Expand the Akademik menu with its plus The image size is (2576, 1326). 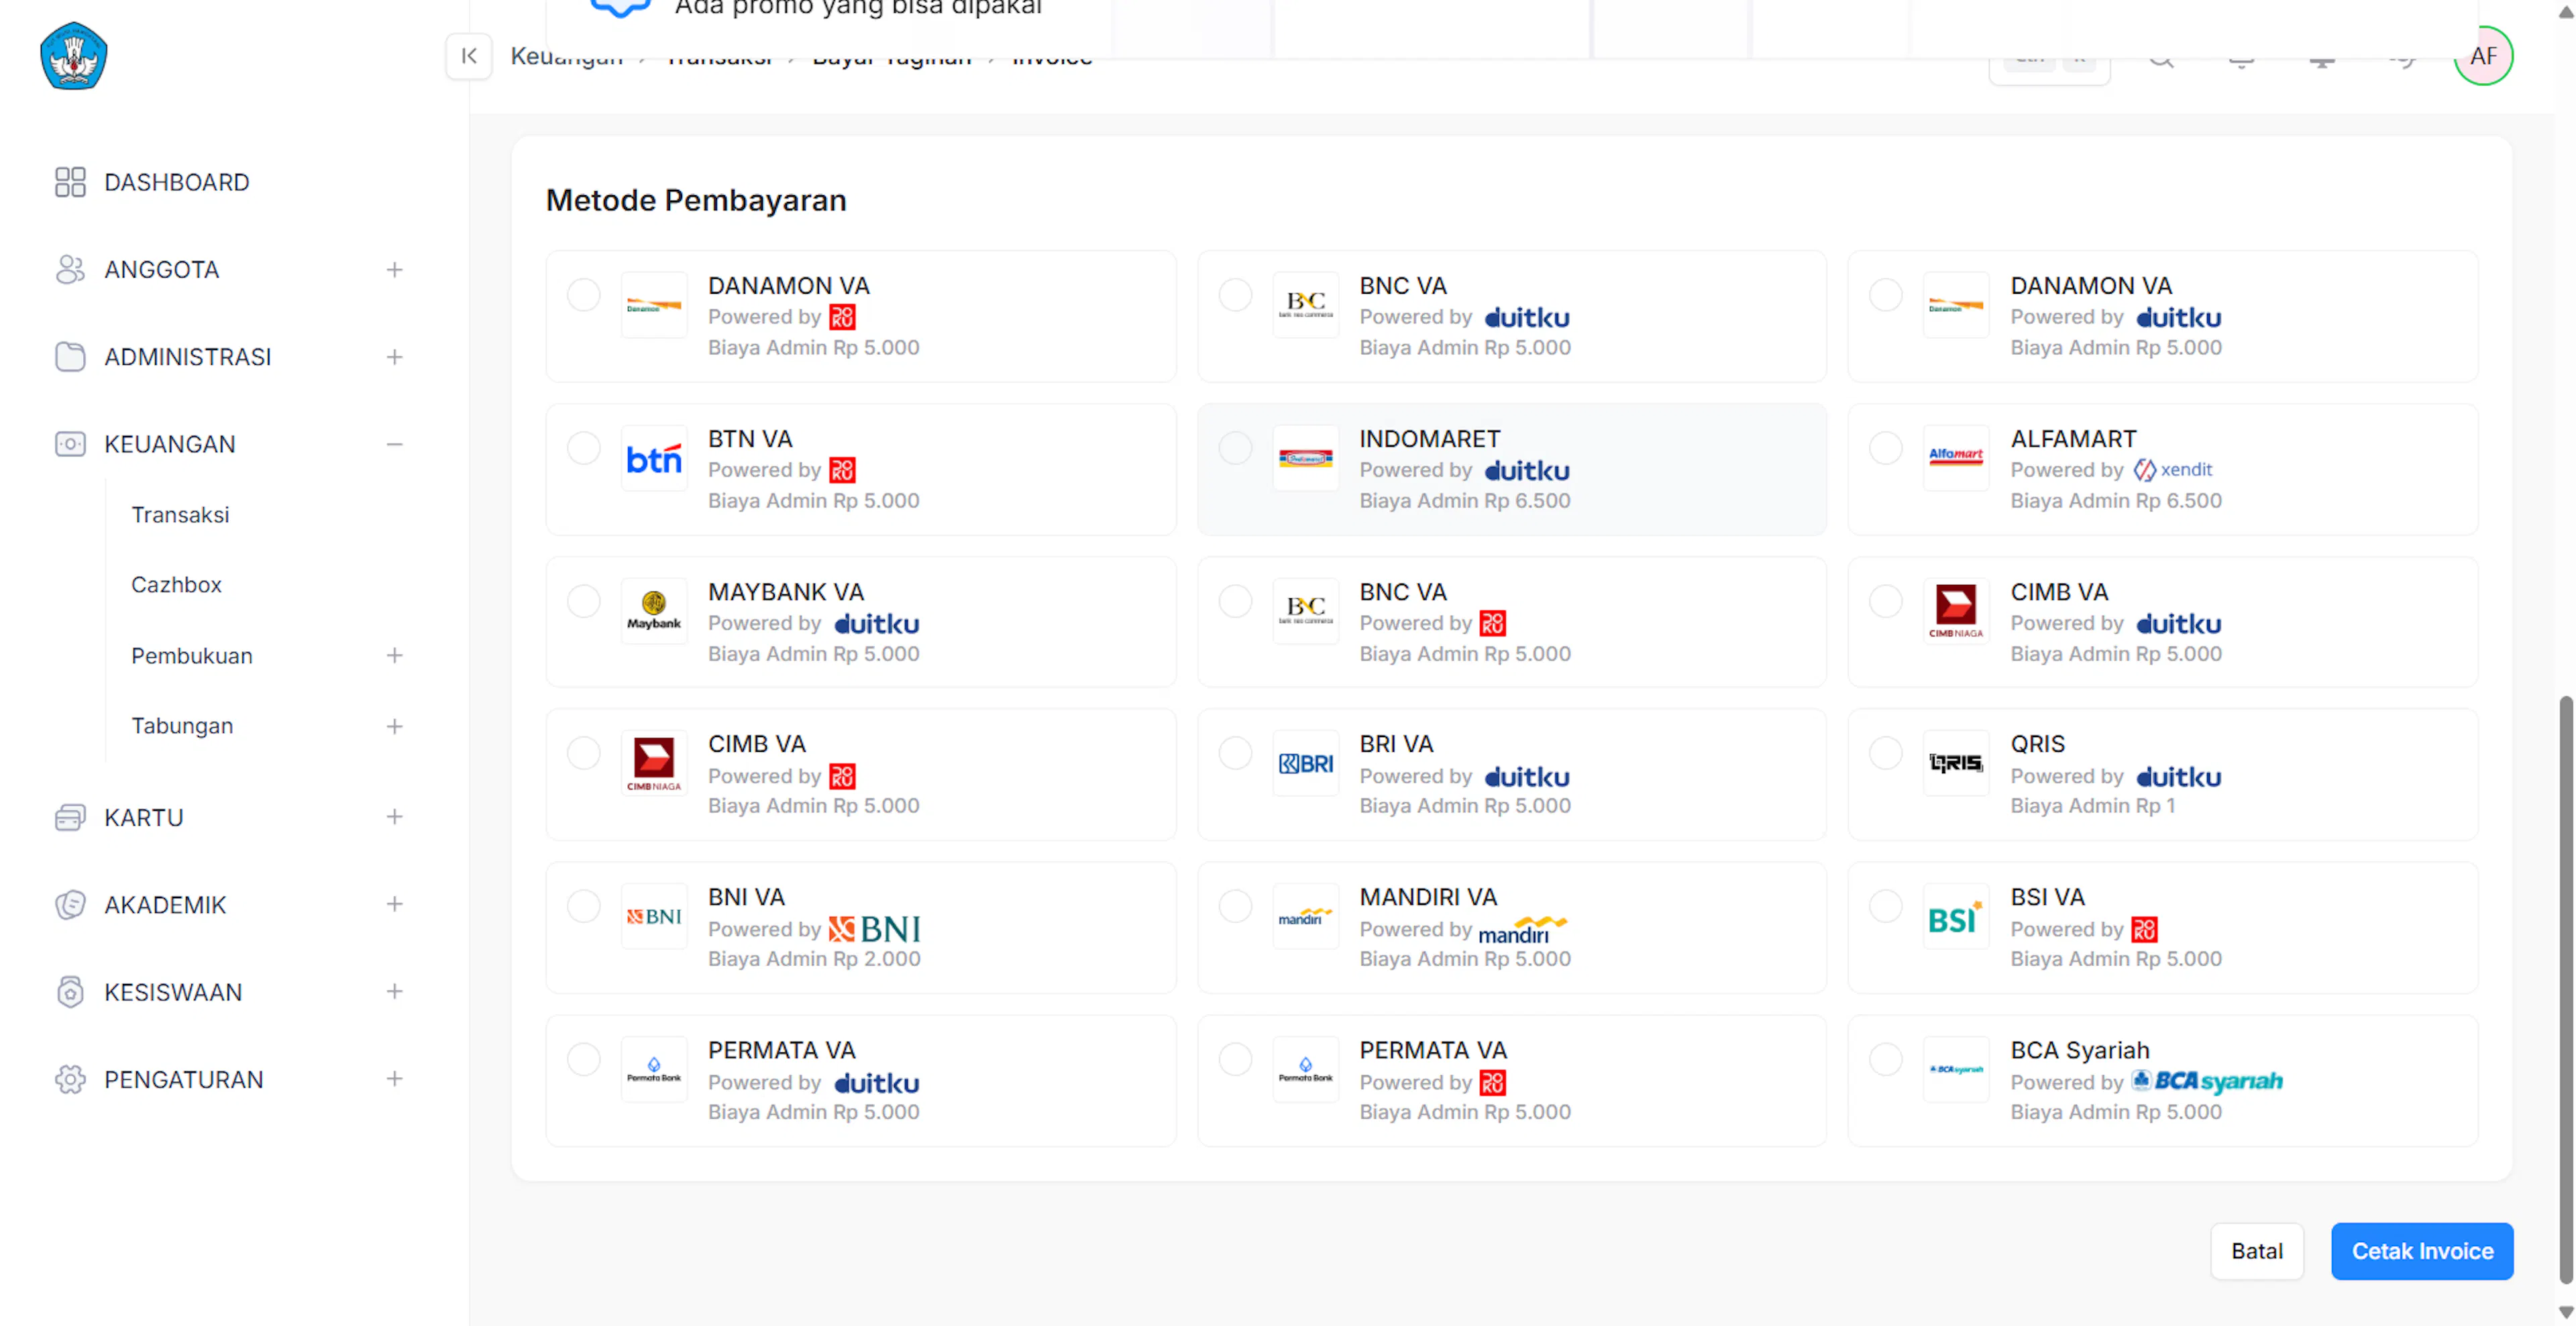click(x=395, y=904)
